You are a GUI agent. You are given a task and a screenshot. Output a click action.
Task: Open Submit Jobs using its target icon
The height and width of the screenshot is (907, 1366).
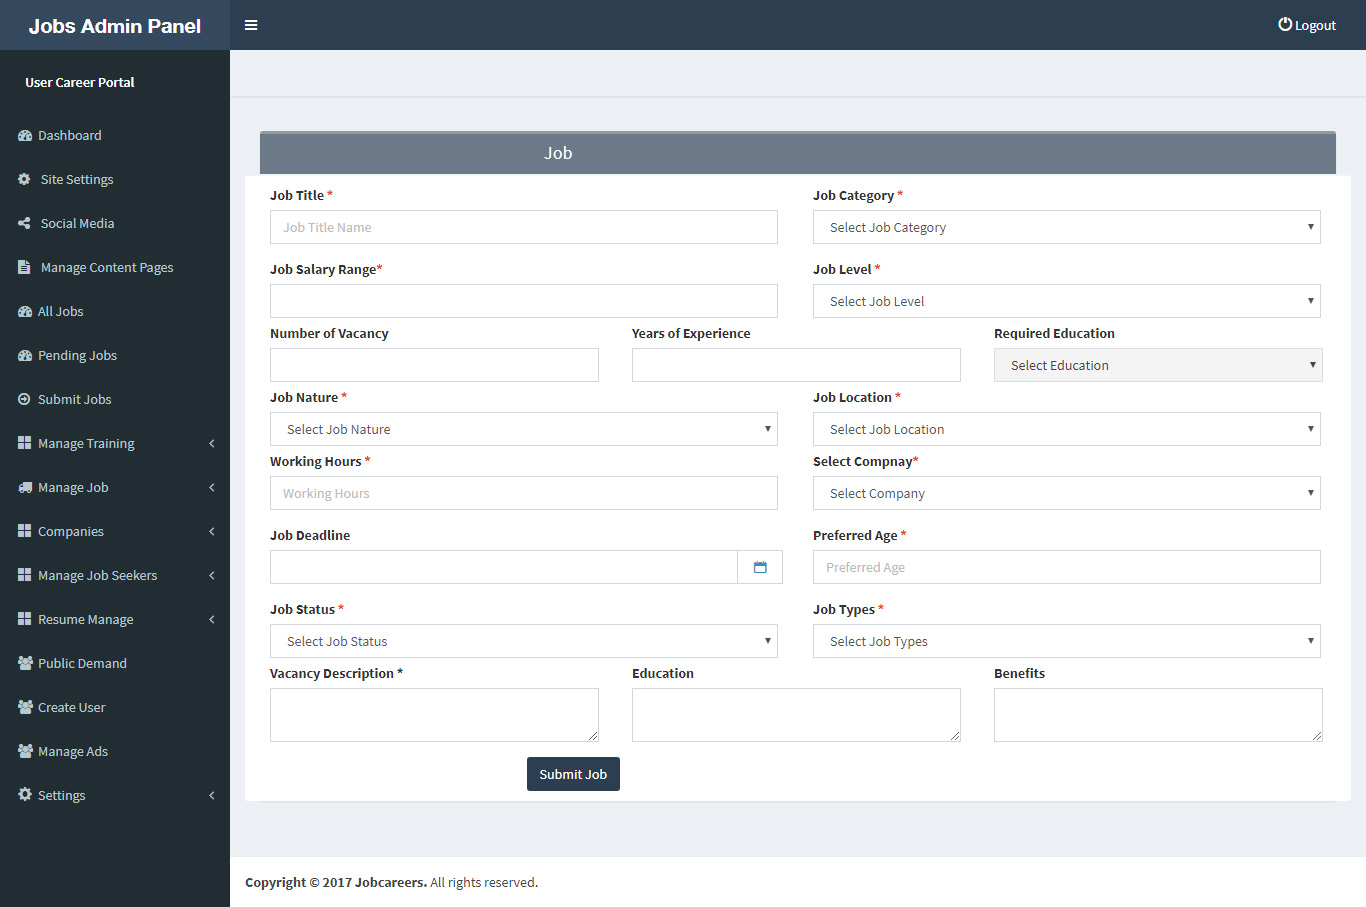(23, 399)
